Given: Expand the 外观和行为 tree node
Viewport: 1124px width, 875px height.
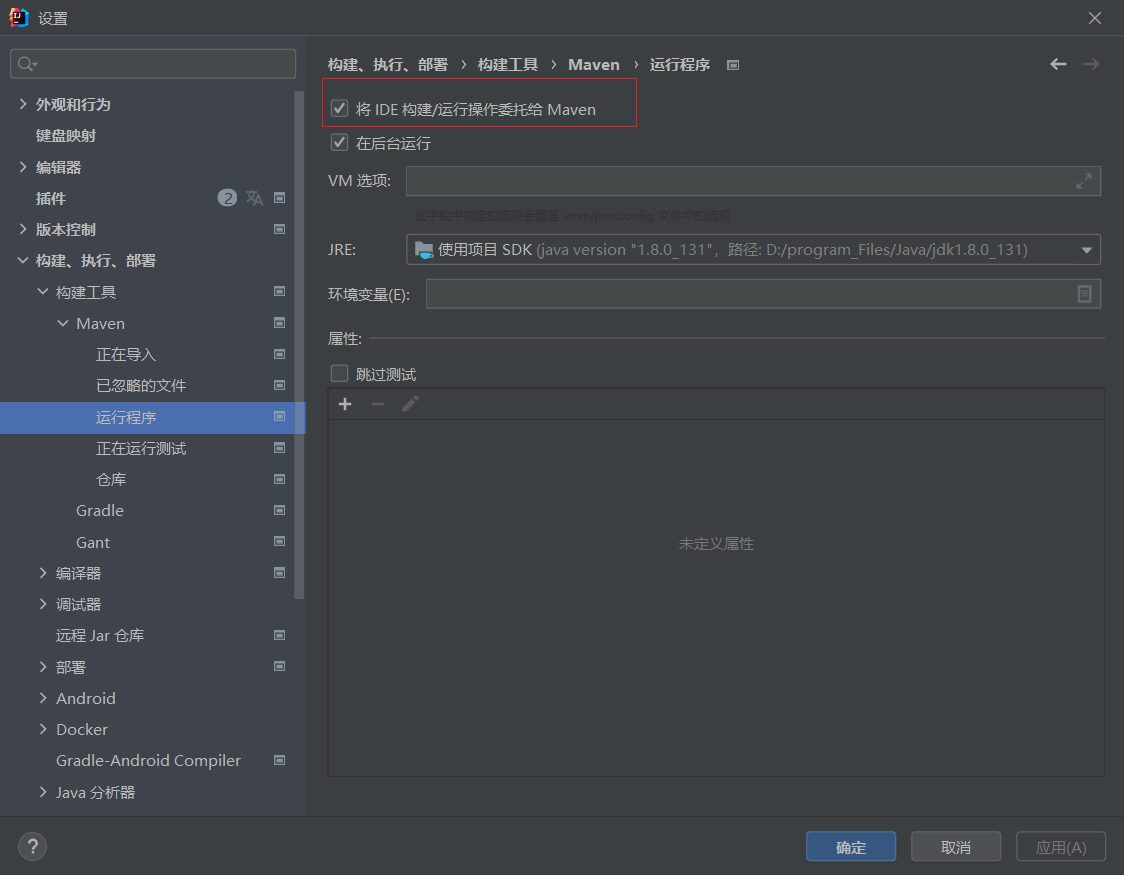Looking at the screenshot, I should 23,105.
